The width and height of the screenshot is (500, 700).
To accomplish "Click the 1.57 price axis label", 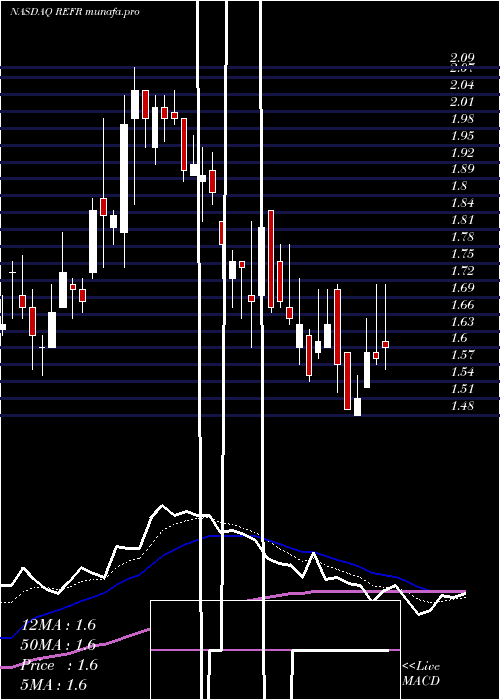I will (x=462, y=355).
